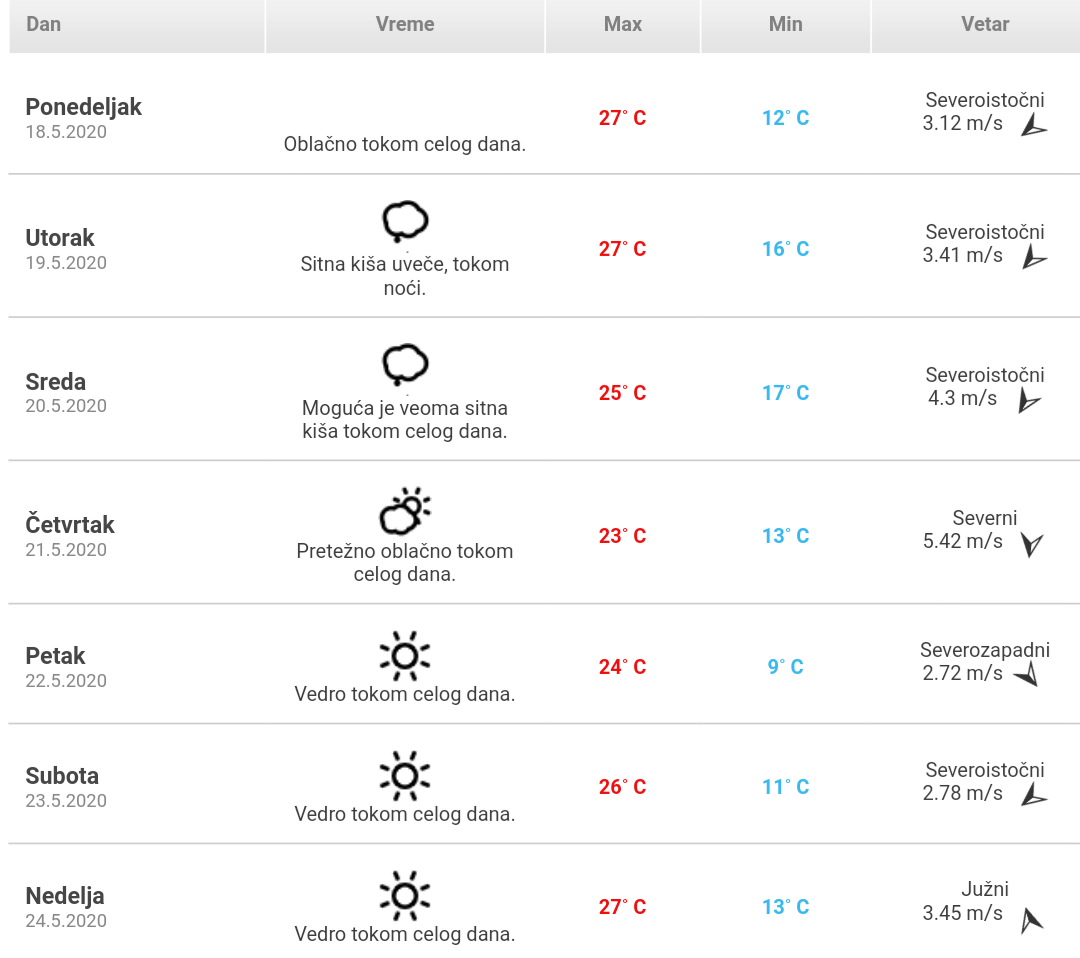The height and width of the screenshot is (958, 1080).
Task: Click Friday's clear sun icon
Action: [x=405, y=655]
